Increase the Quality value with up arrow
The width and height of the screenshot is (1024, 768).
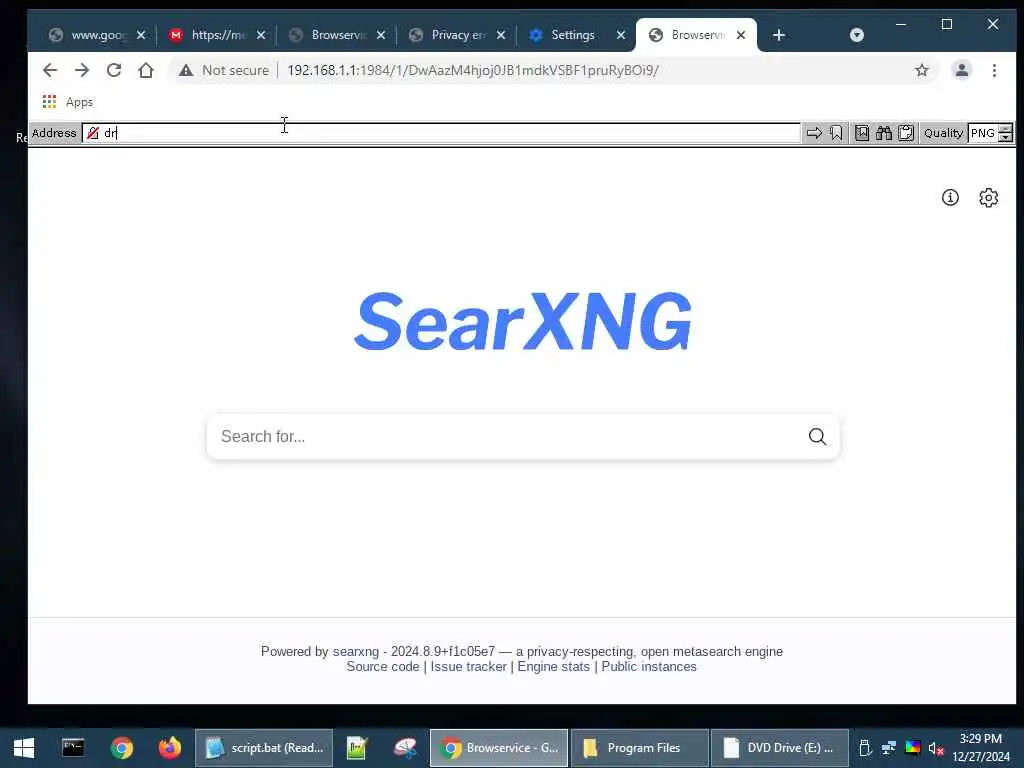1006,128
